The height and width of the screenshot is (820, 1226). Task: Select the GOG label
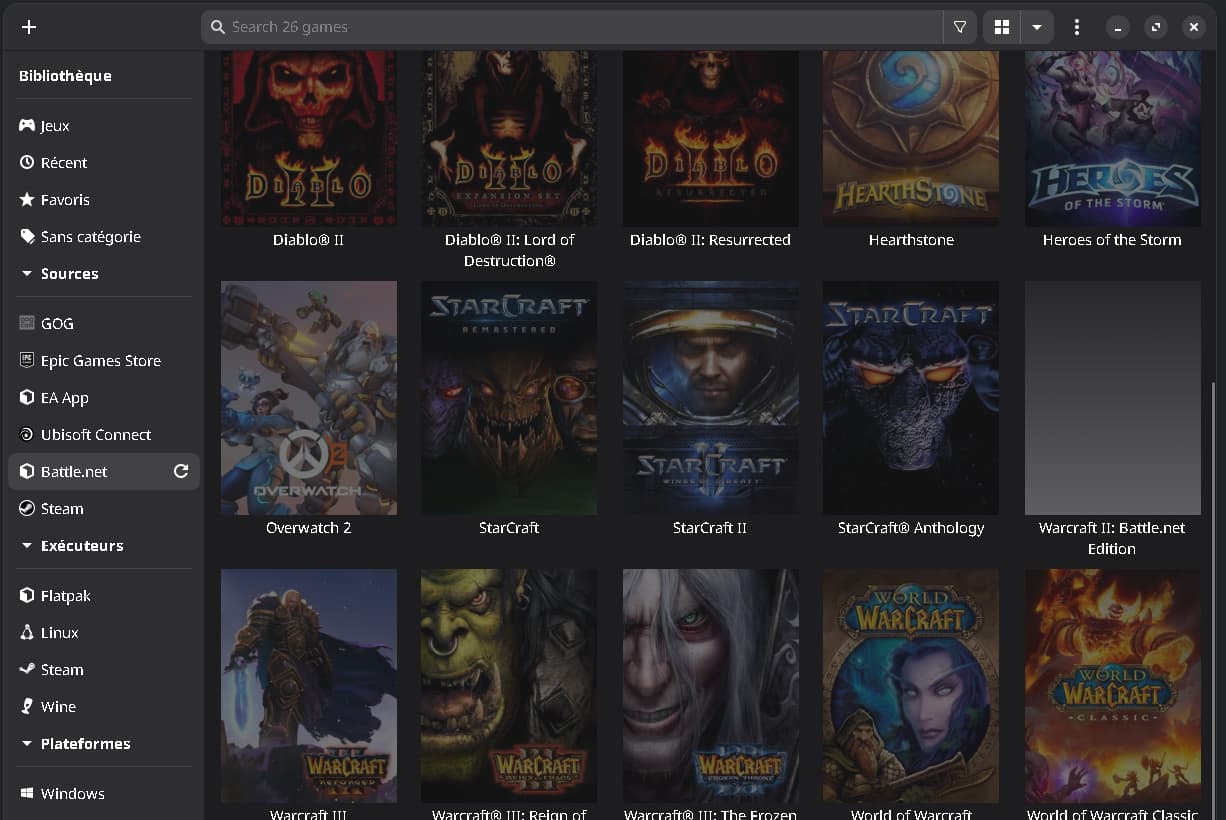pyautogui.click(x=57, y=324)
